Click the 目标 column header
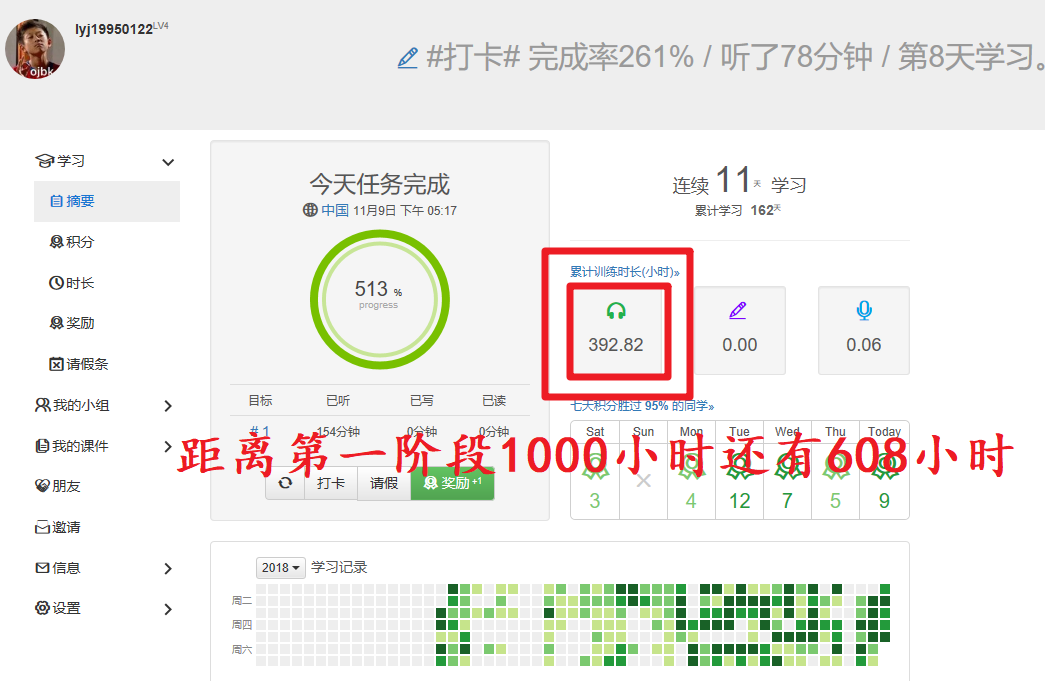1045x681 pixels. [261, 400]
